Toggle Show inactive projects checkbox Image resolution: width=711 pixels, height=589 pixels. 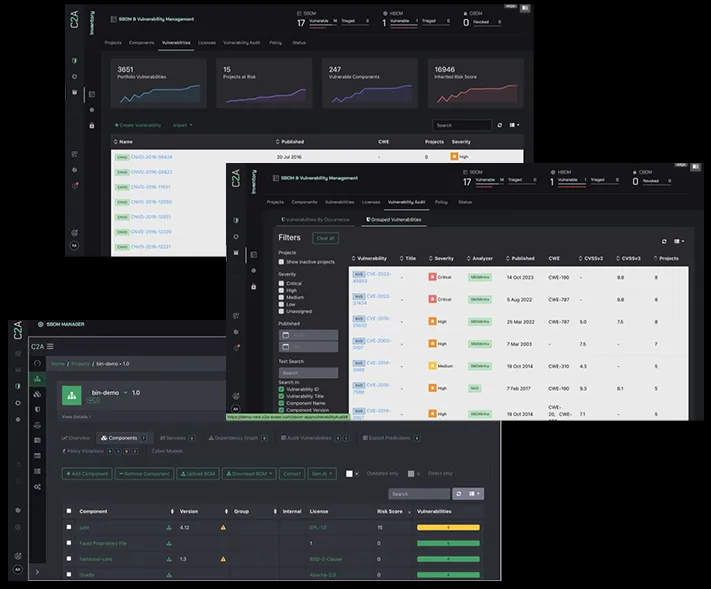coord(281,260)
